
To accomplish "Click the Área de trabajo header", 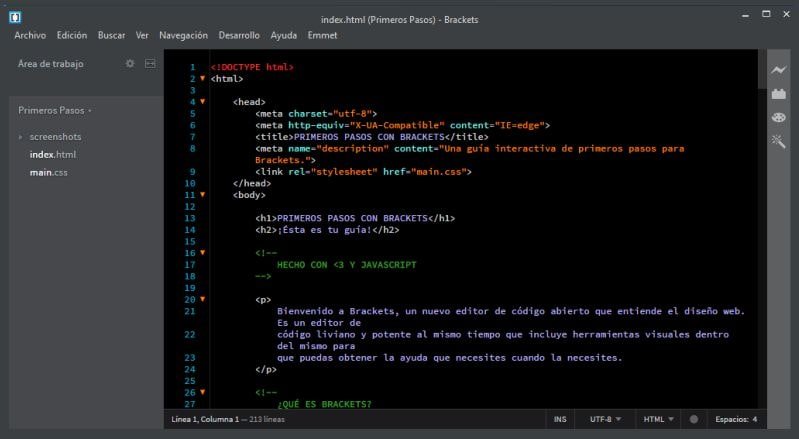I will pyautogui.click(x=50, y=64).
